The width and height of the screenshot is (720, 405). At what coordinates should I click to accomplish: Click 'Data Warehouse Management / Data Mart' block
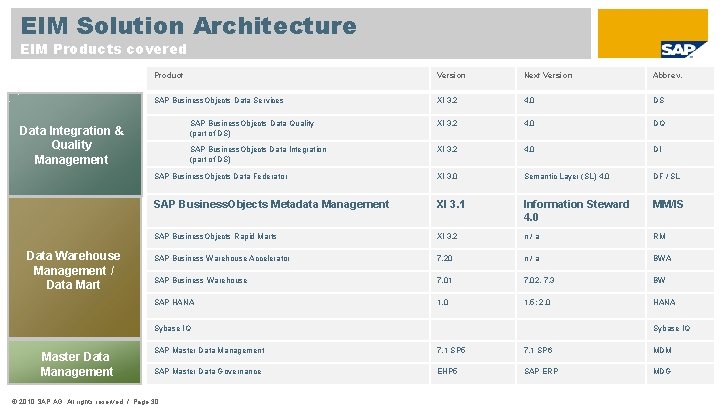click(x=75, y=268)
